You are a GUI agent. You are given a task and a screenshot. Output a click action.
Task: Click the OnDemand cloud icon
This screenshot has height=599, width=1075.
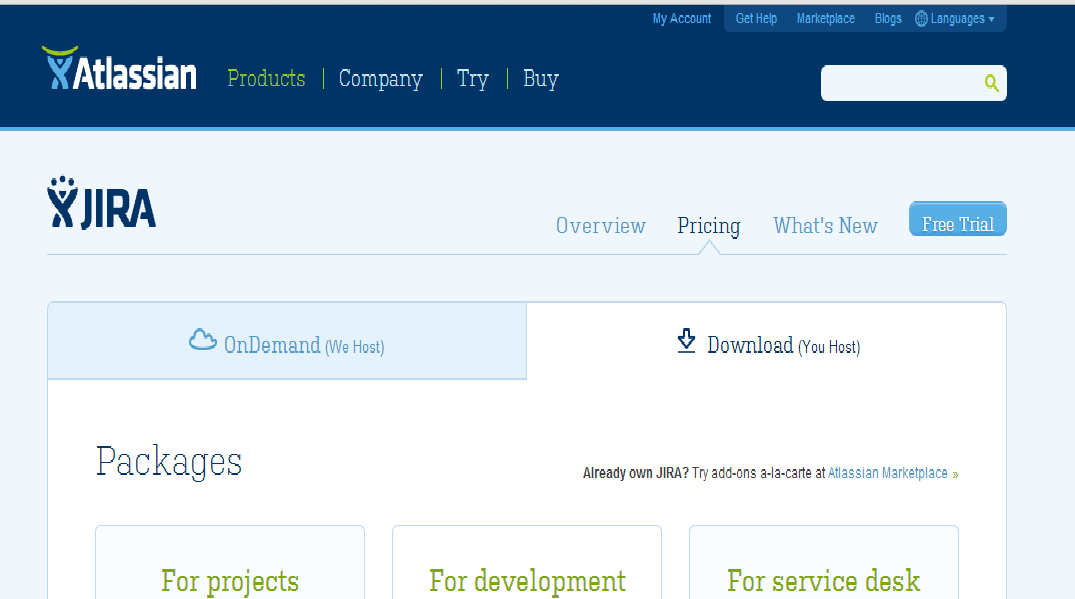click(x=203, y=340)
